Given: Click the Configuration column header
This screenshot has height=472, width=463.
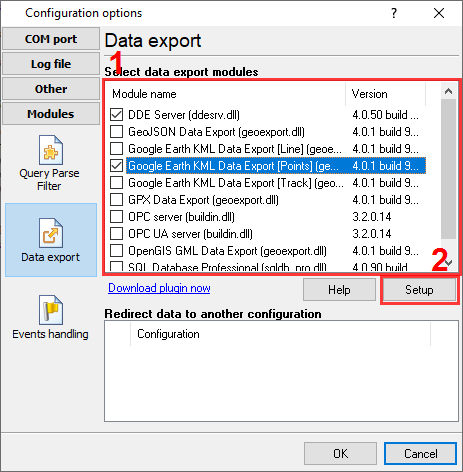Looking at the screenshot, I should (x=280, y=334).
